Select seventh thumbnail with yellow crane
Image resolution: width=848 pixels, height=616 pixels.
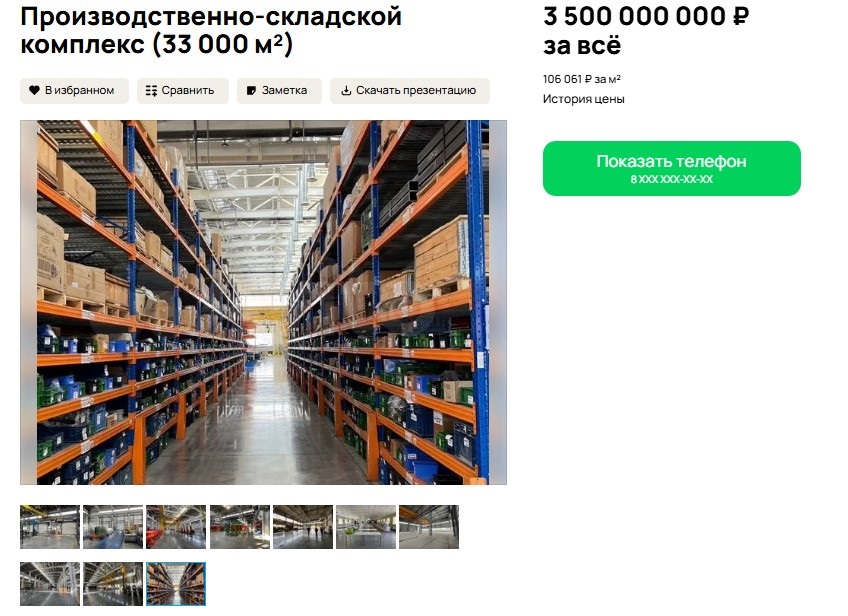pyautogui.click(x=429, y=527)
